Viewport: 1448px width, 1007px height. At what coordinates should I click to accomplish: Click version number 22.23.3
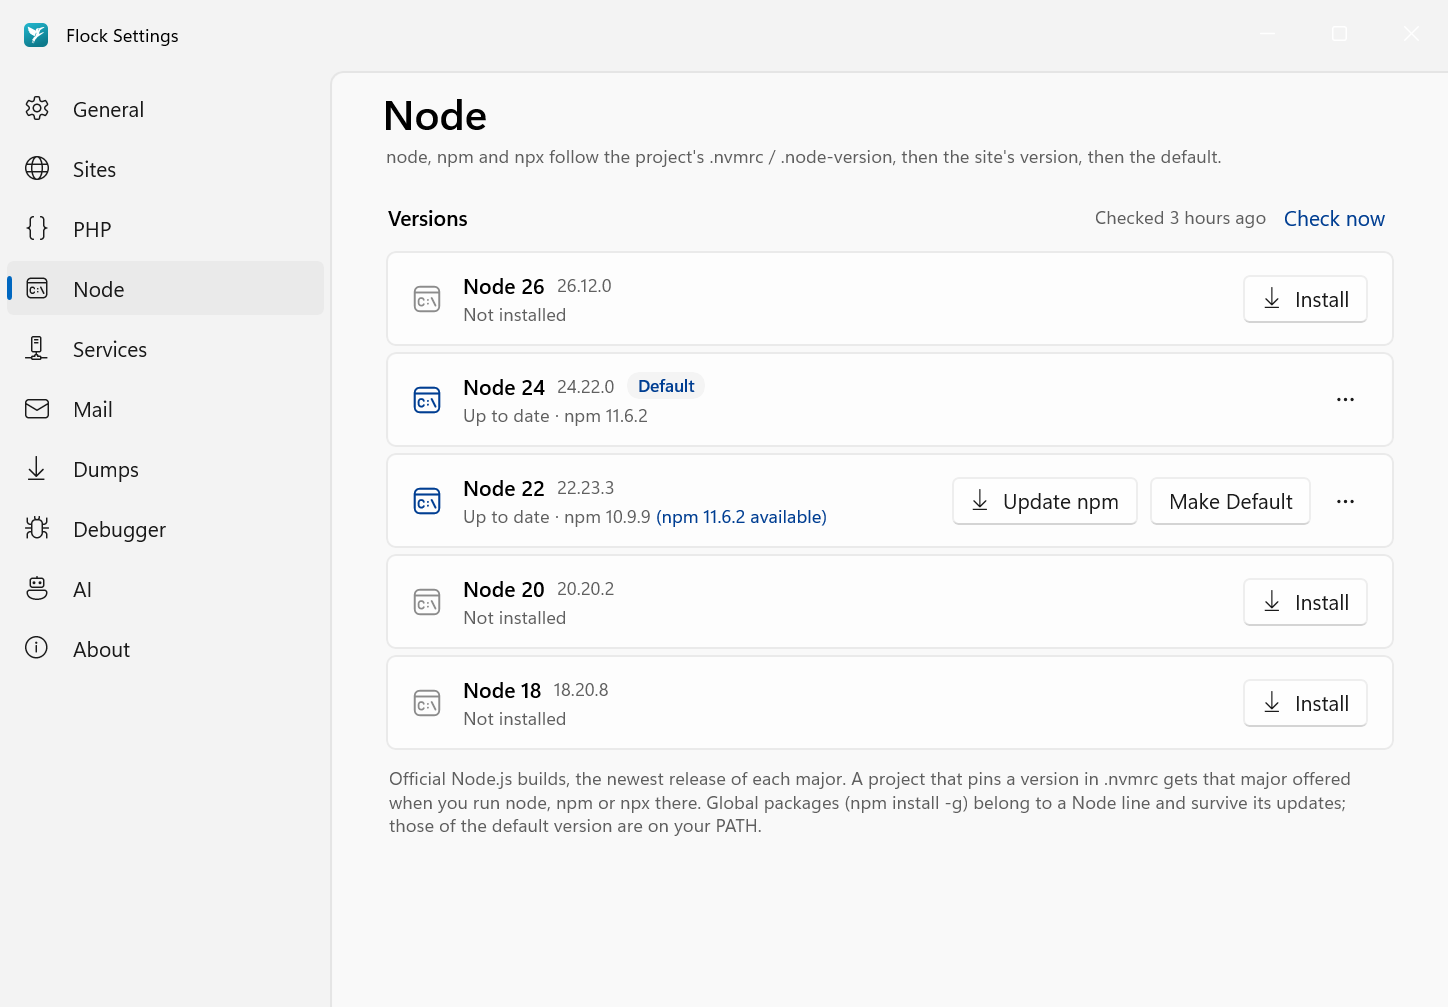coord(585,488)
